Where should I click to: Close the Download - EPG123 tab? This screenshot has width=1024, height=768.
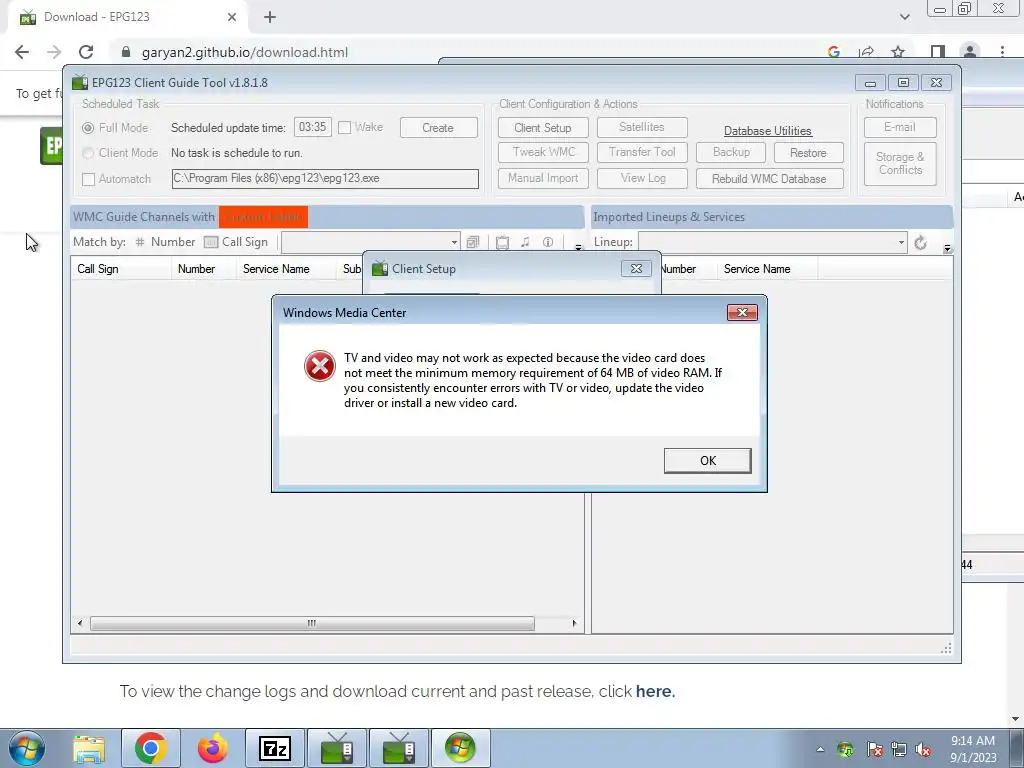tap(232, 17)
